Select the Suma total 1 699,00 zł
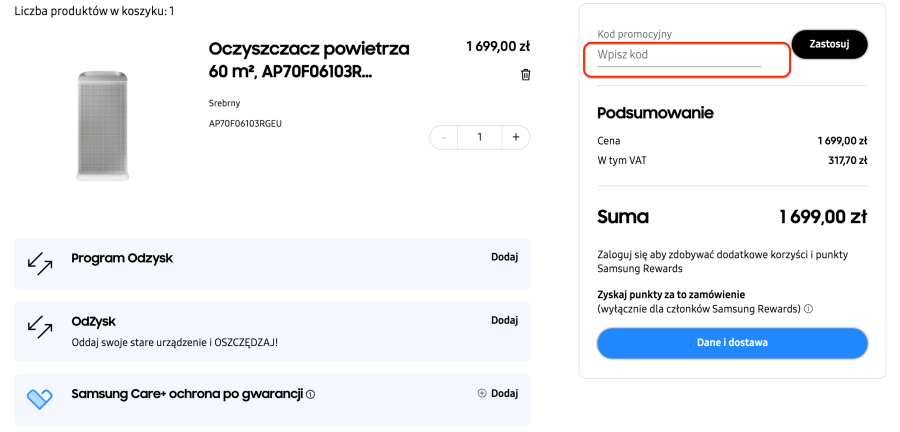Screen dimensions: 900x432 pyautogui.click(x=823, y=217)
